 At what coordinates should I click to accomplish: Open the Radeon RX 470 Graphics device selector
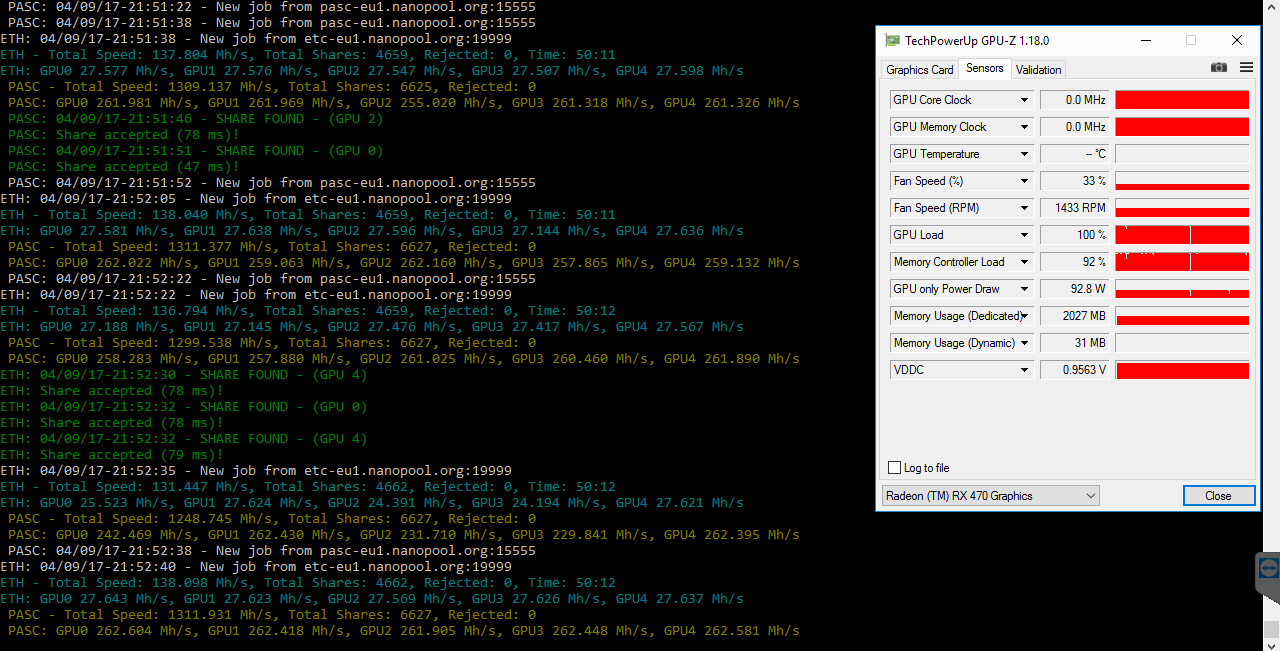(x=990, y=496)
